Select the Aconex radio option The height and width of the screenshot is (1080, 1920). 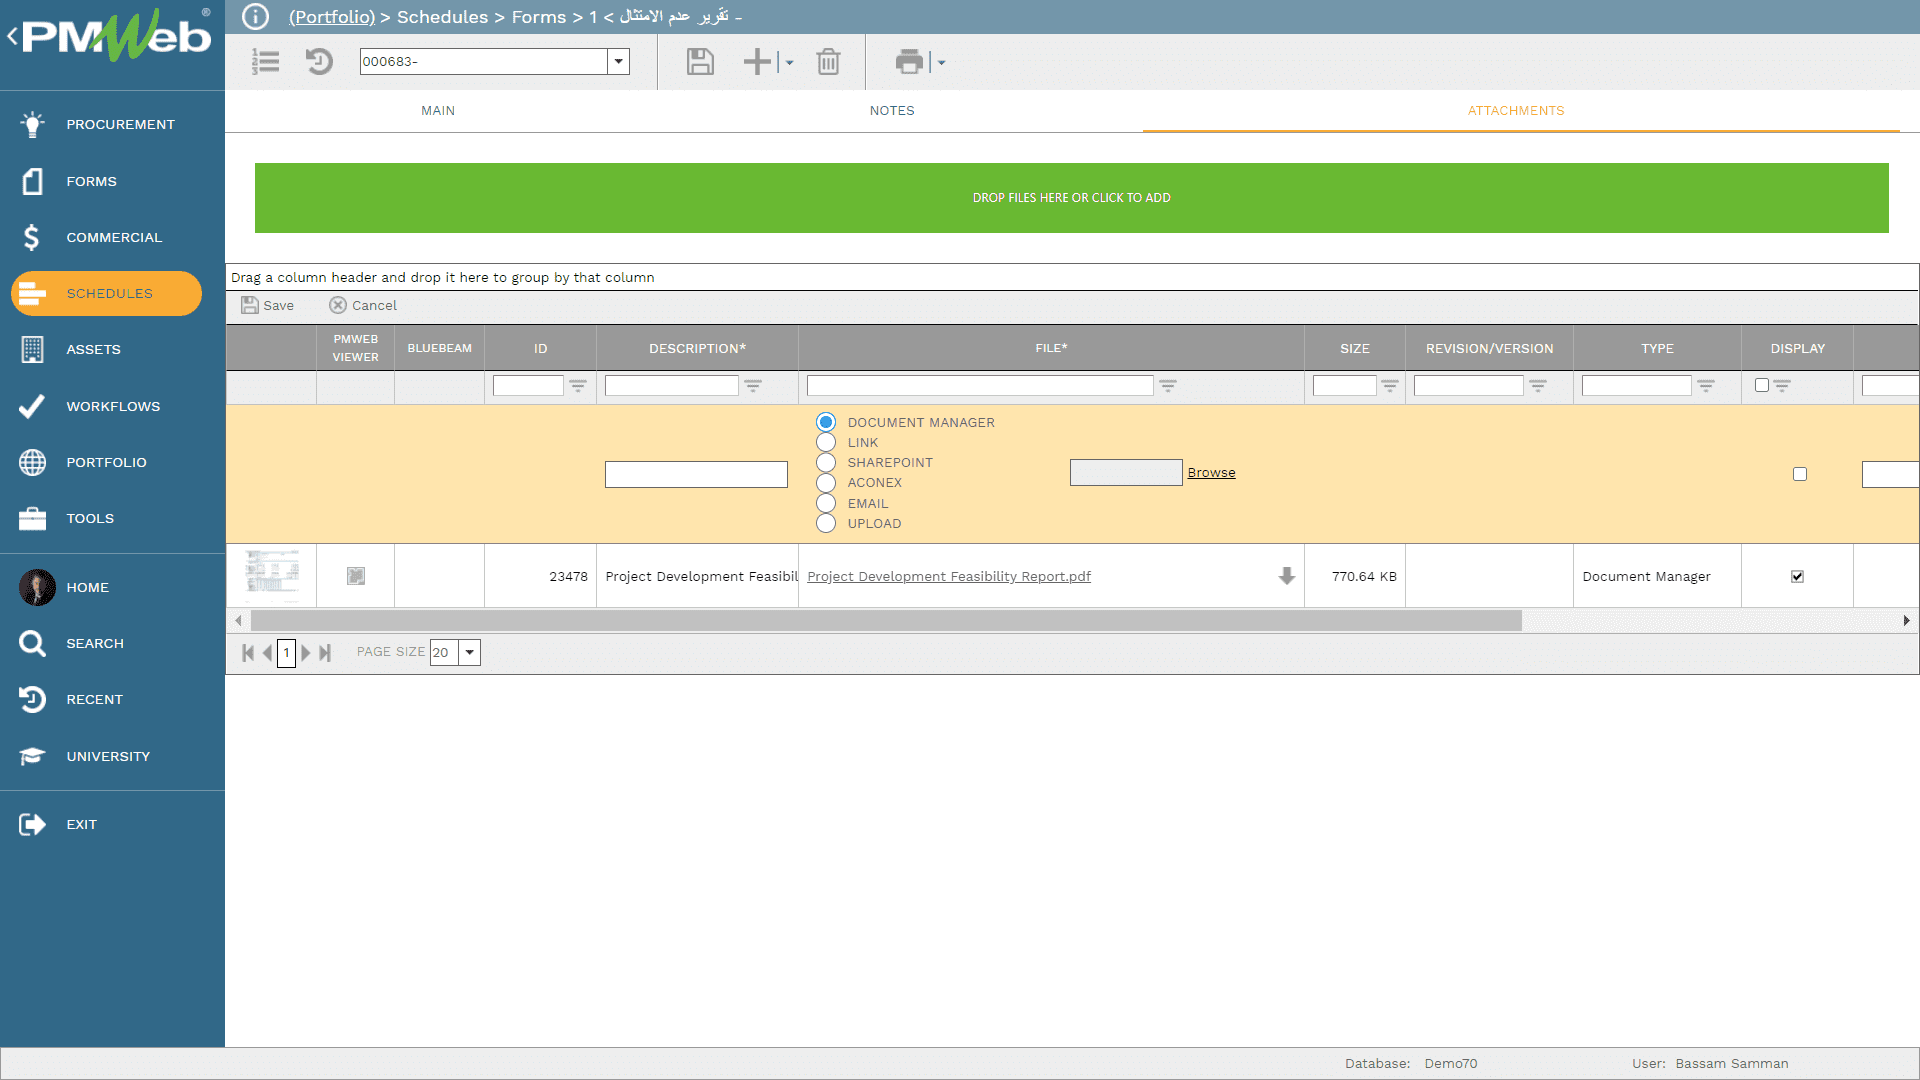[826, 482]
